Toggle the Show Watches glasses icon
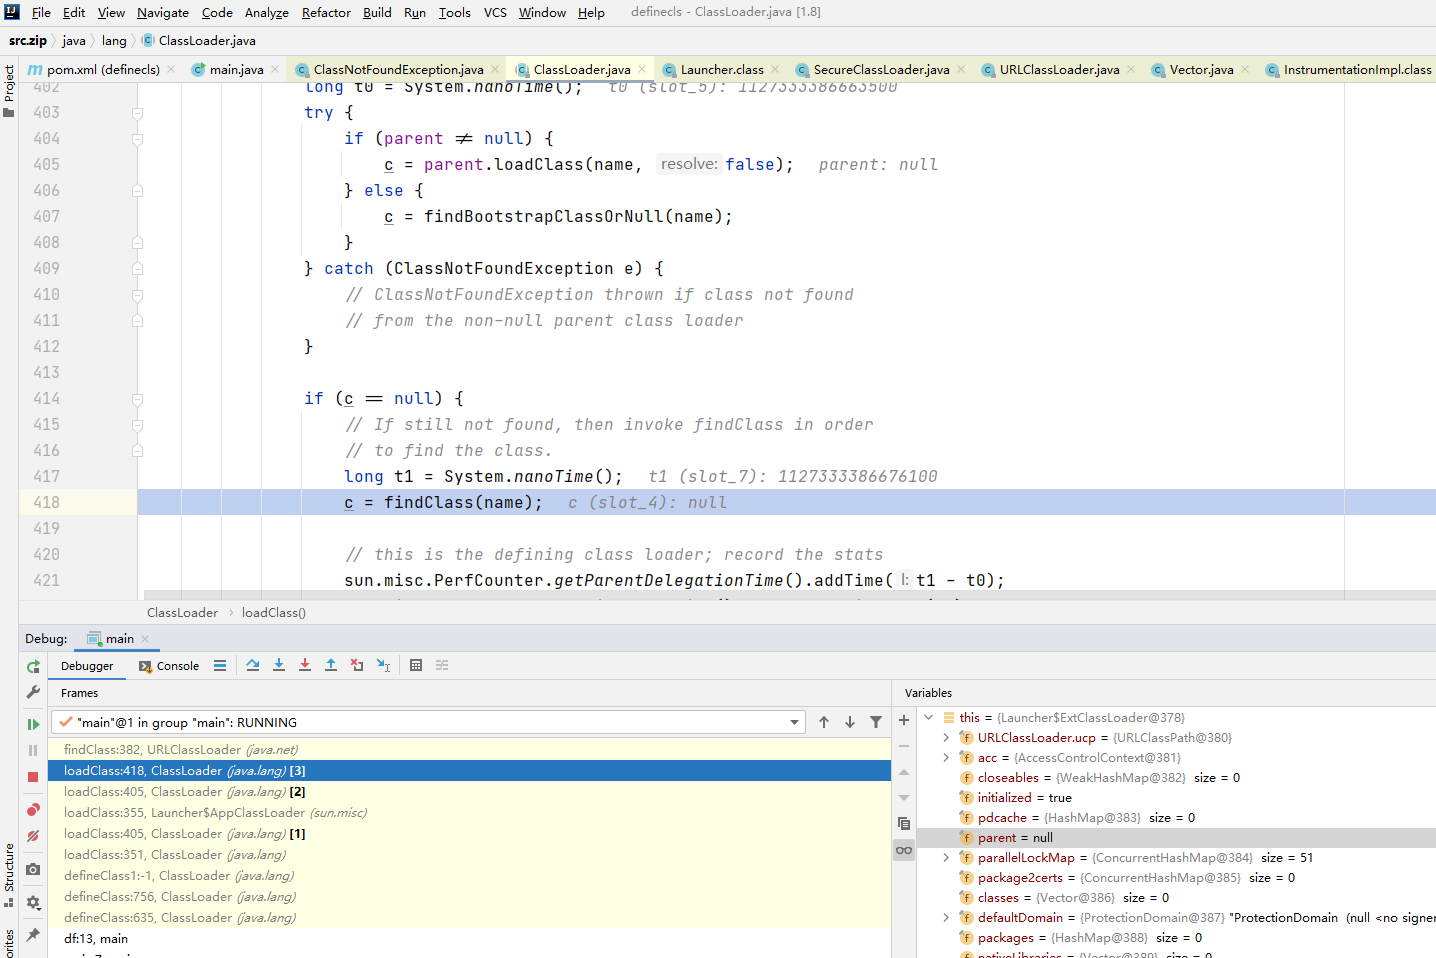 point(904,850)
